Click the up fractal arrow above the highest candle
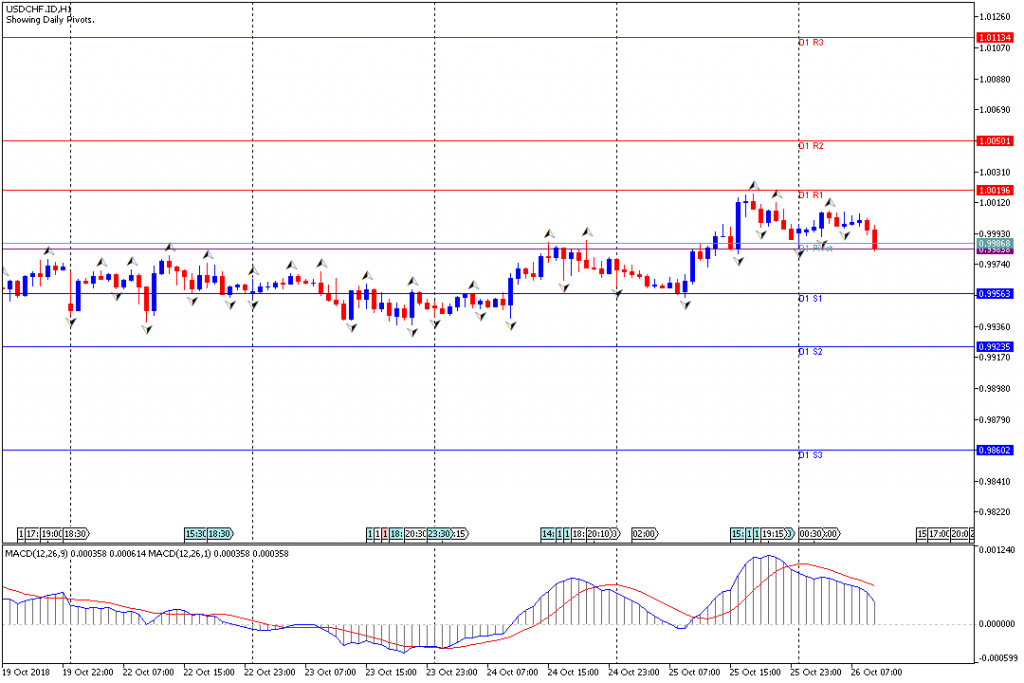1024x683 pixels. tap(755, 186)
